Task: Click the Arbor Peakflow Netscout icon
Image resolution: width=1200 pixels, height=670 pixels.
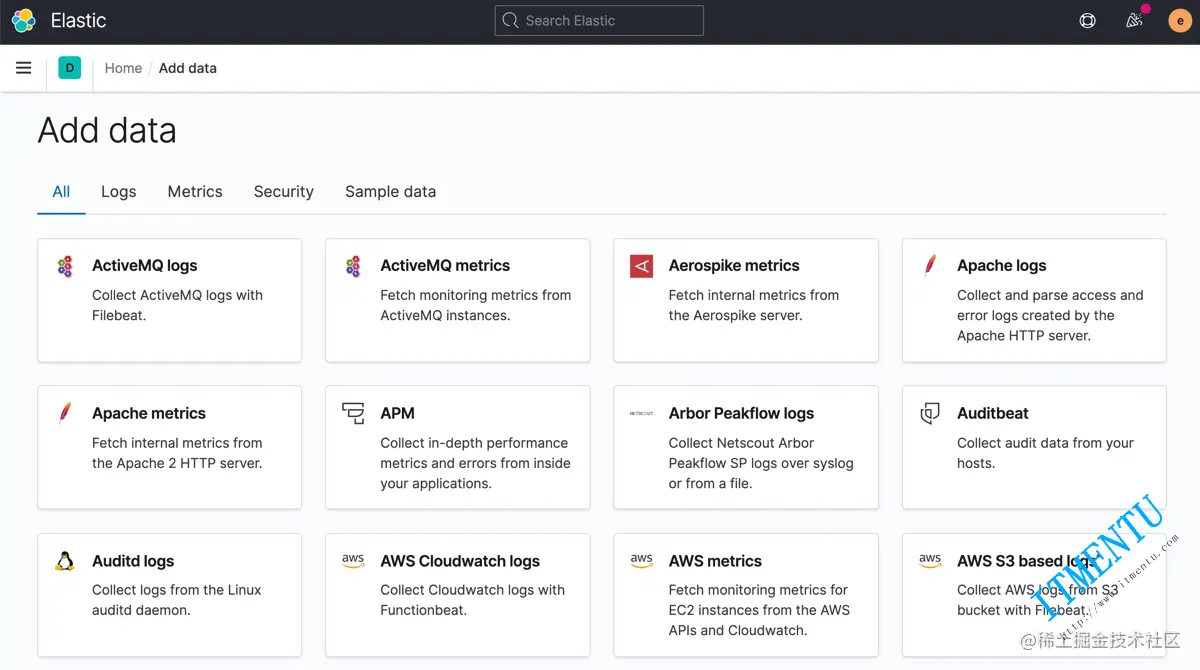Action: (641, 413)
